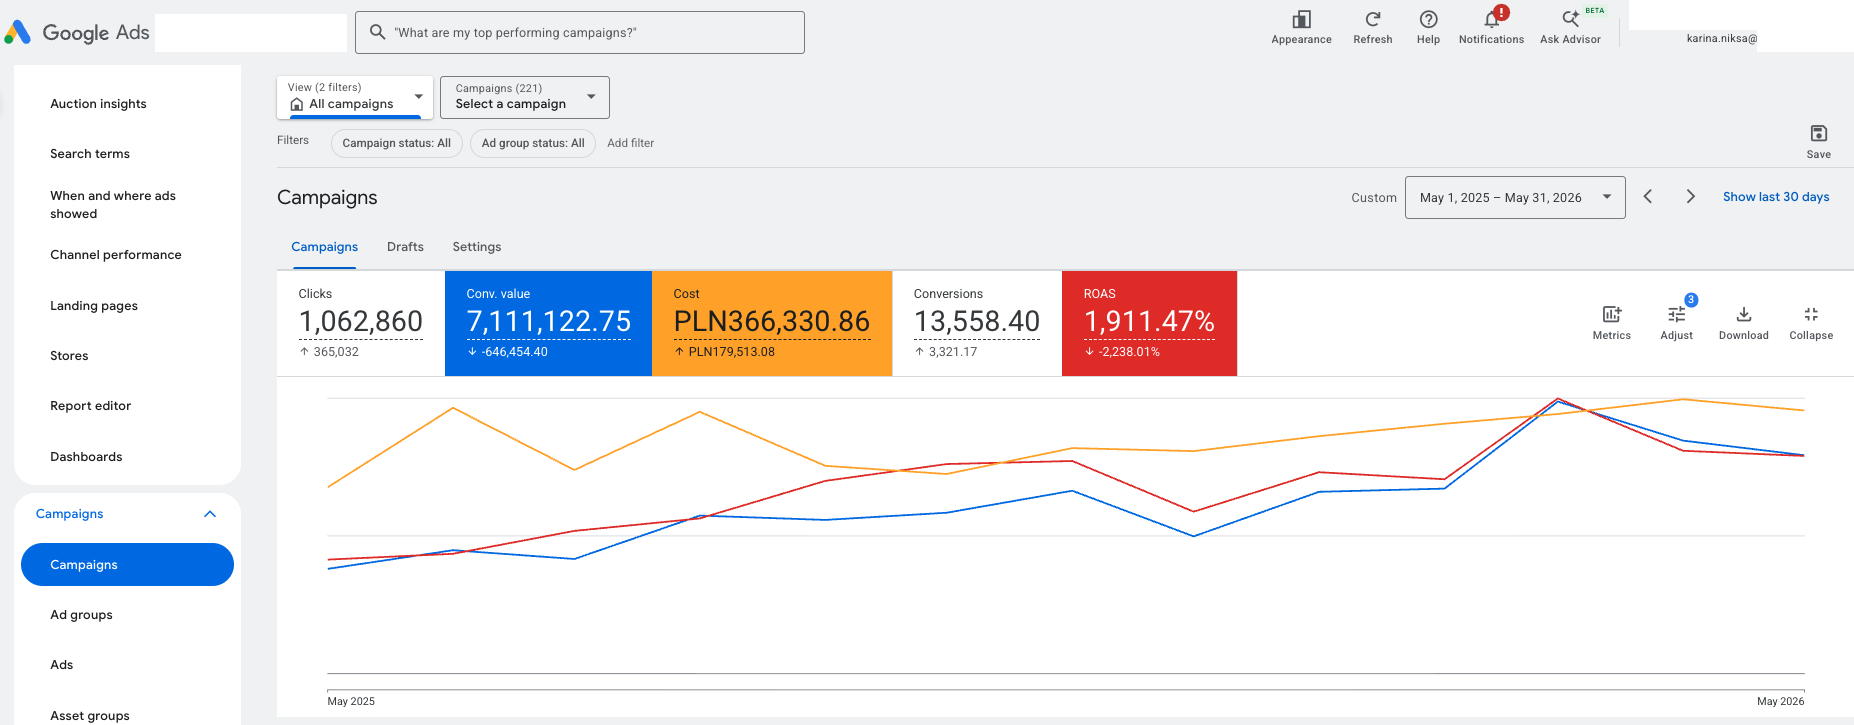Image resolution: width=1854 pixels, height=725 pixels.
Task: Click Show last 30 days link
Action: point(1776,197)
